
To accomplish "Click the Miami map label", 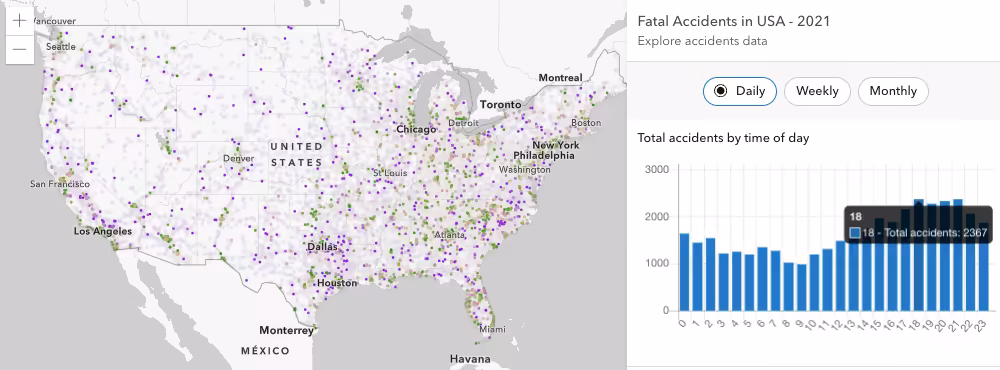I will (492, 329).
